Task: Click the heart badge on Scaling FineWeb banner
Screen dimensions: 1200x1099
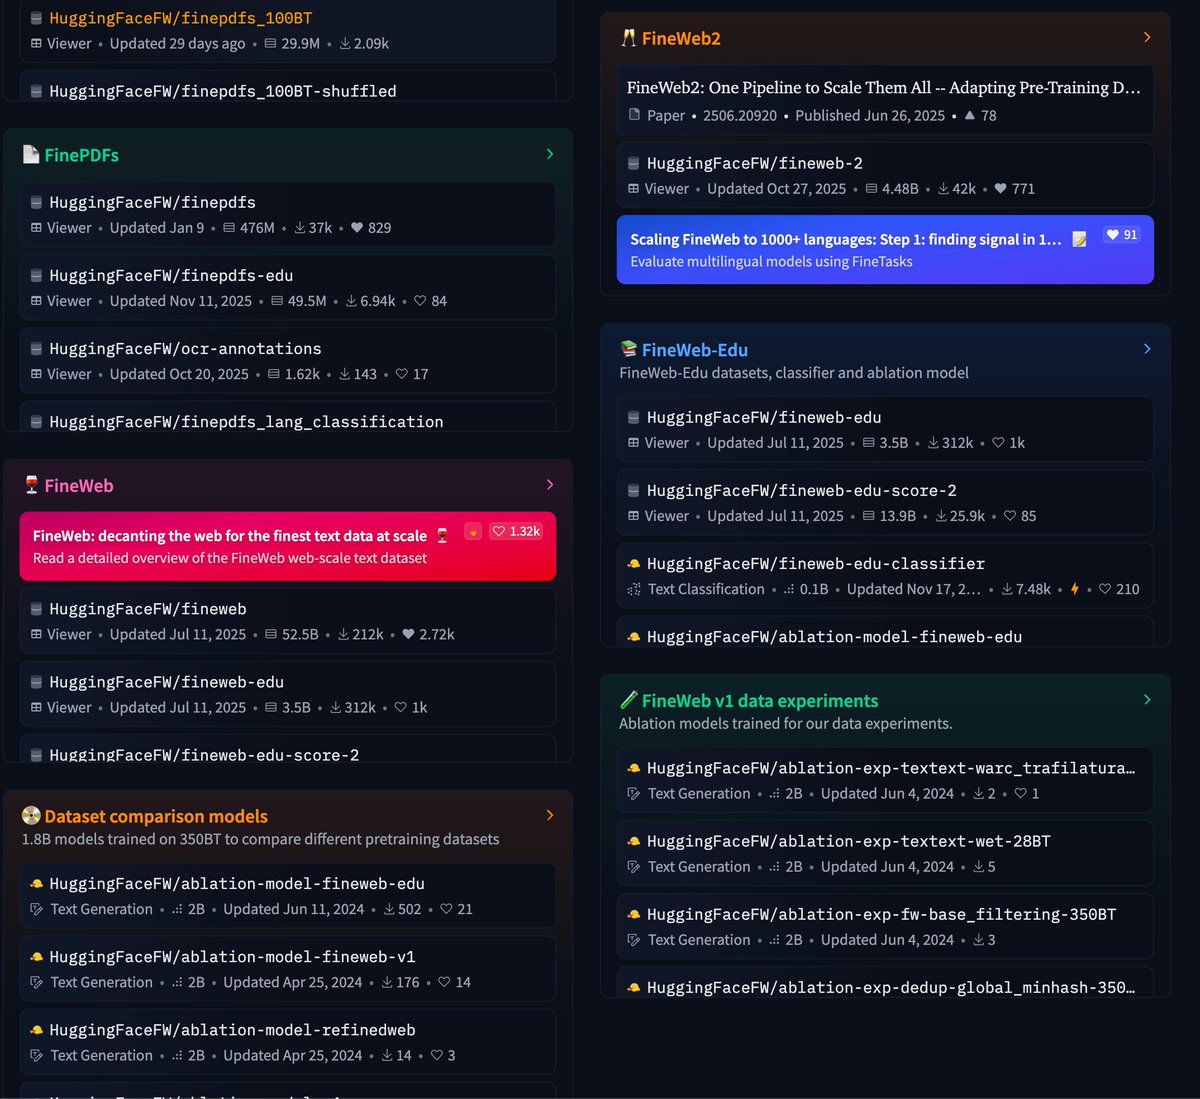Action: pos(1112,235)
